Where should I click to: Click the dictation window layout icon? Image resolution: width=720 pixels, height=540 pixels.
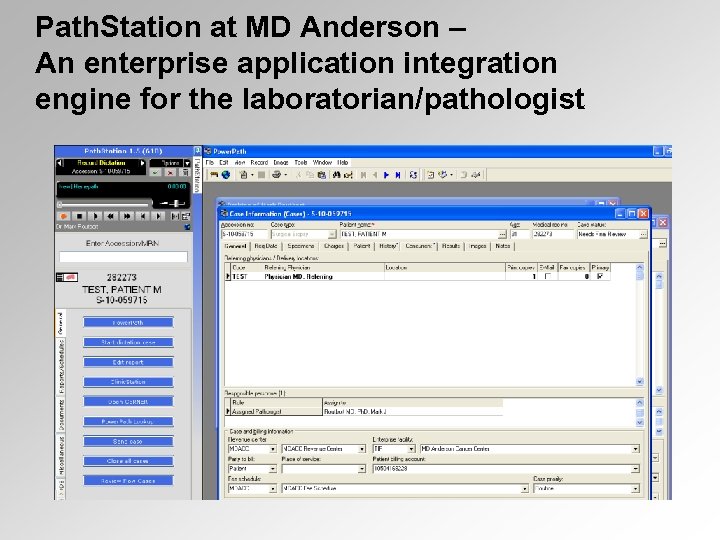186,216
